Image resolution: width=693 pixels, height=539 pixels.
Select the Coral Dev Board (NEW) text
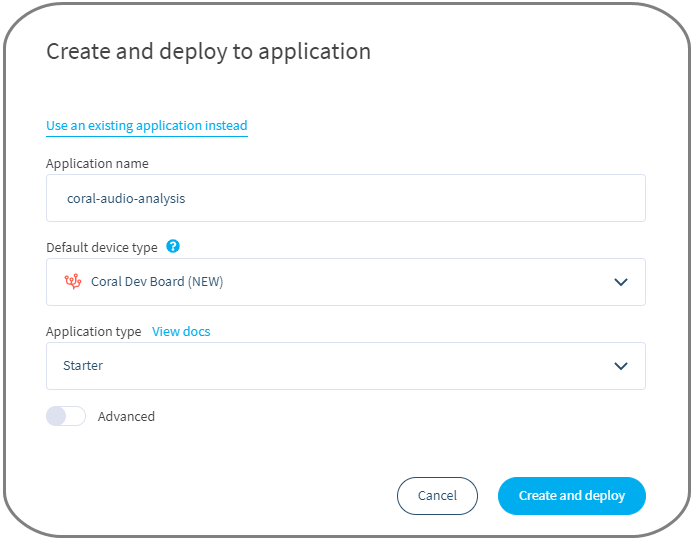point(157,281)
